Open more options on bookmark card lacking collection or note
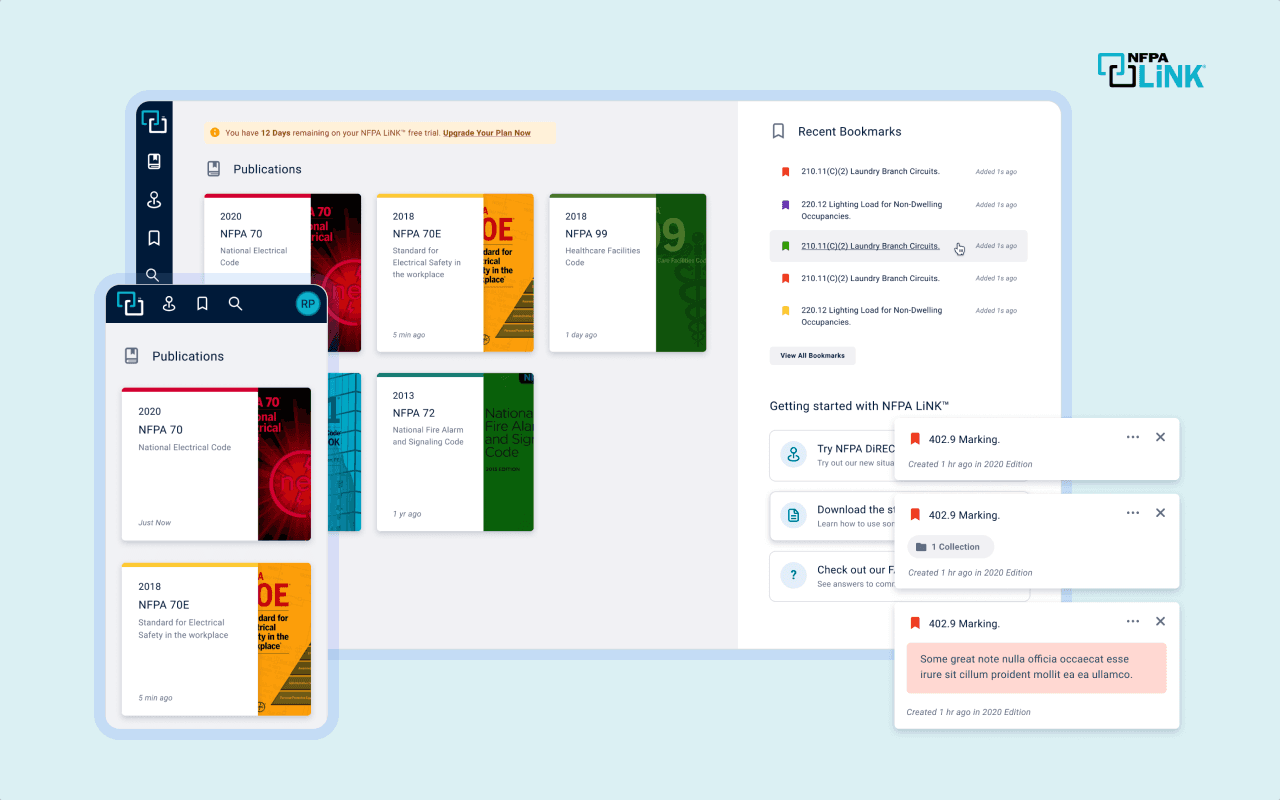Image resolution: width=1280 pixels, height=800 pixels. [x=1133, y=437]
